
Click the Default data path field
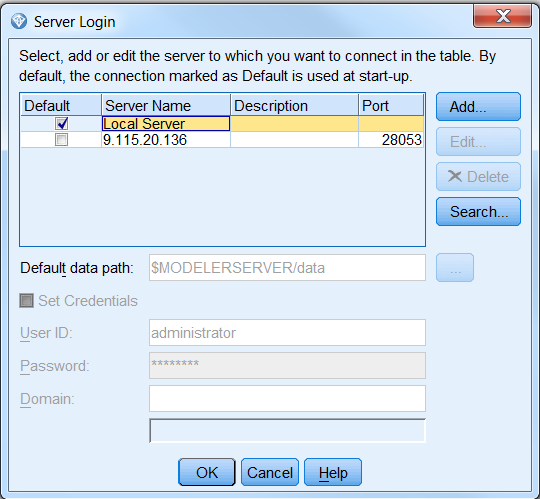click(287, 268)
